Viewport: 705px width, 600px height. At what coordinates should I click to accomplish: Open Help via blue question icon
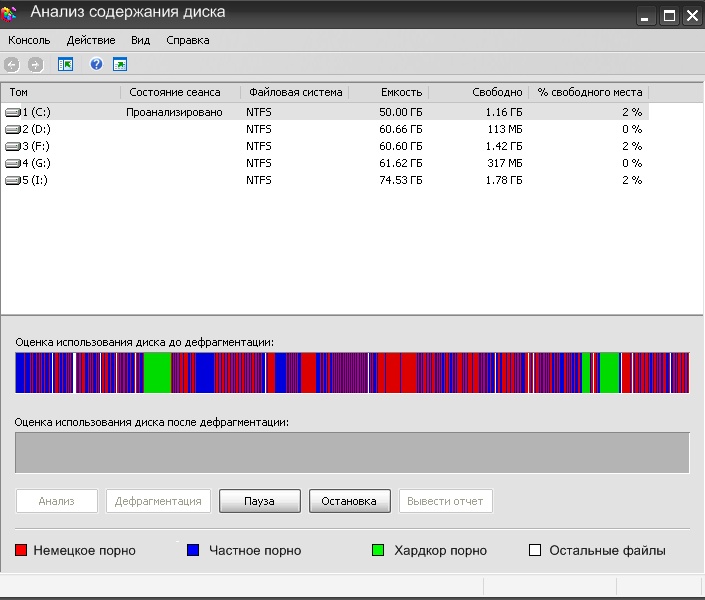click(x=96, y=64)
